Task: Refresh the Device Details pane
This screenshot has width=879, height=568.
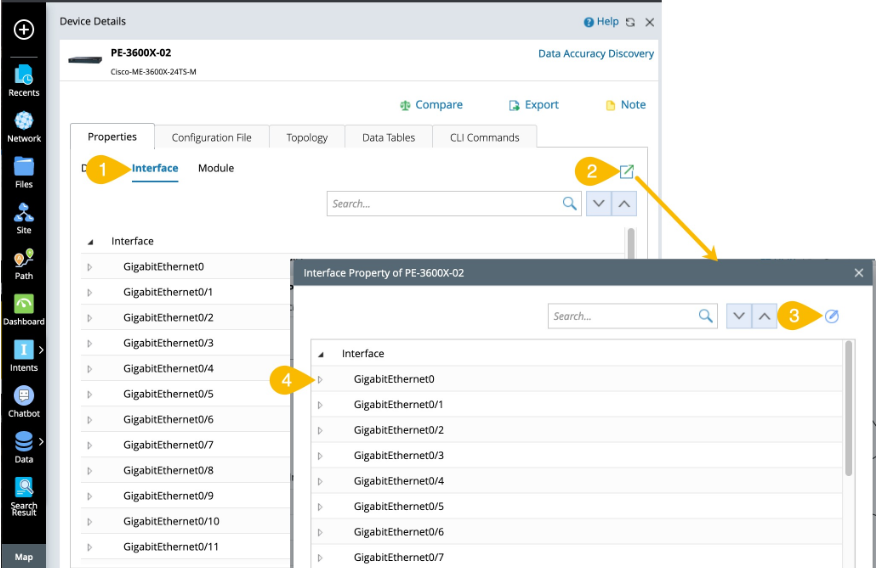Action: [630, 22]
